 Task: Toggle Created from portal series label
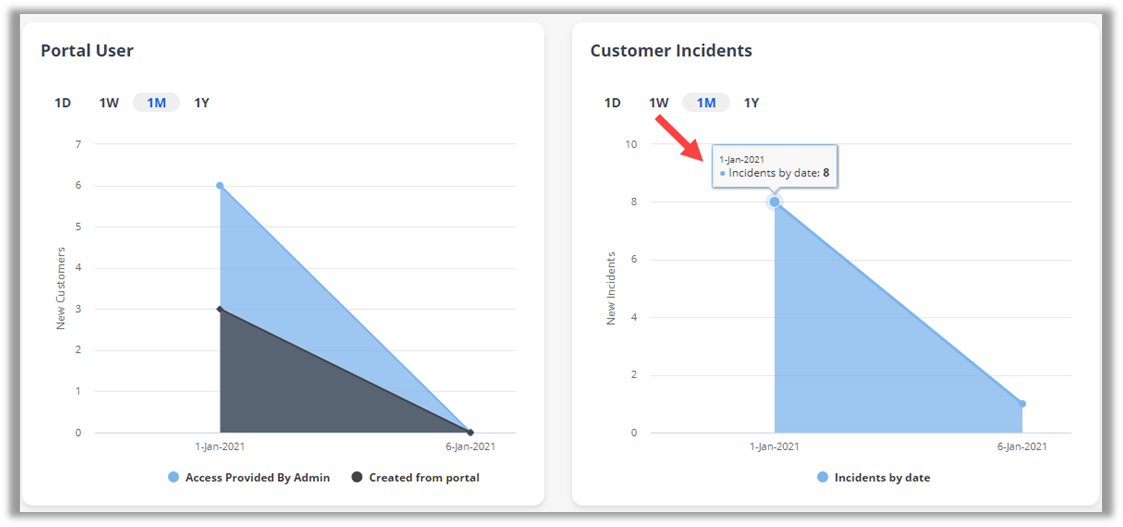(x=424, y=478)
